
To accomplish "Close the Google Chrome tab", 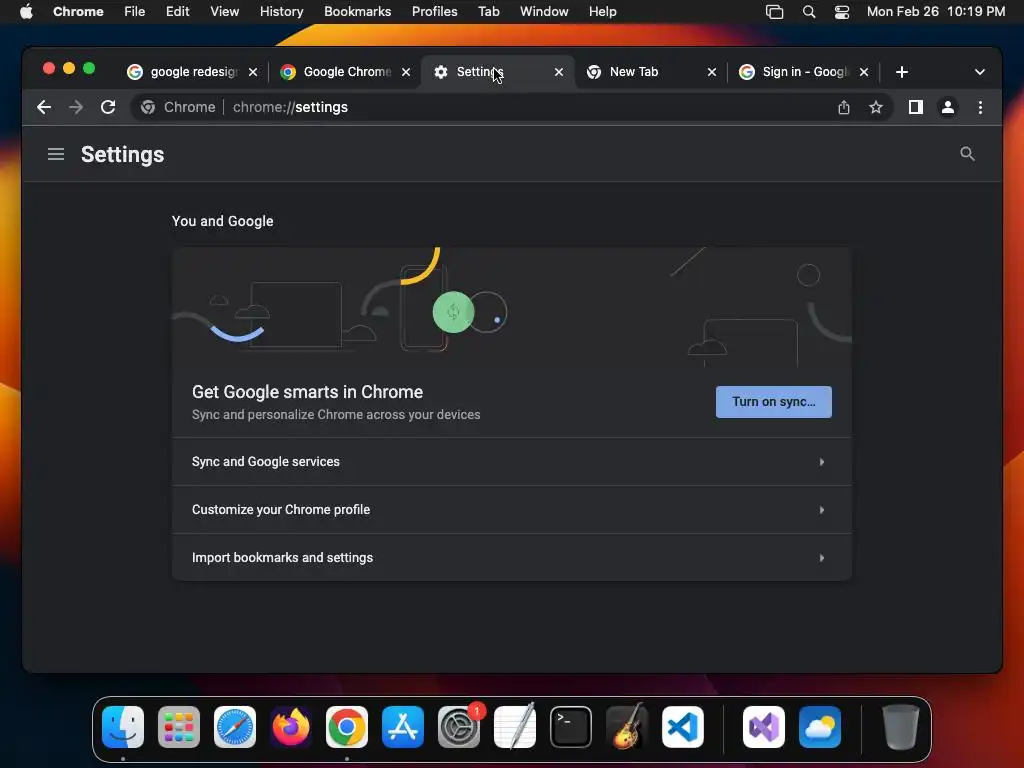I will 406,72.
